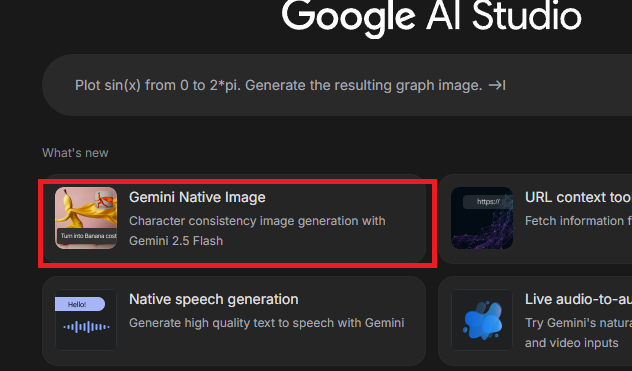Open the URL context tool card title
Viewport: 632px width, 371px height.
coord(578,197)
